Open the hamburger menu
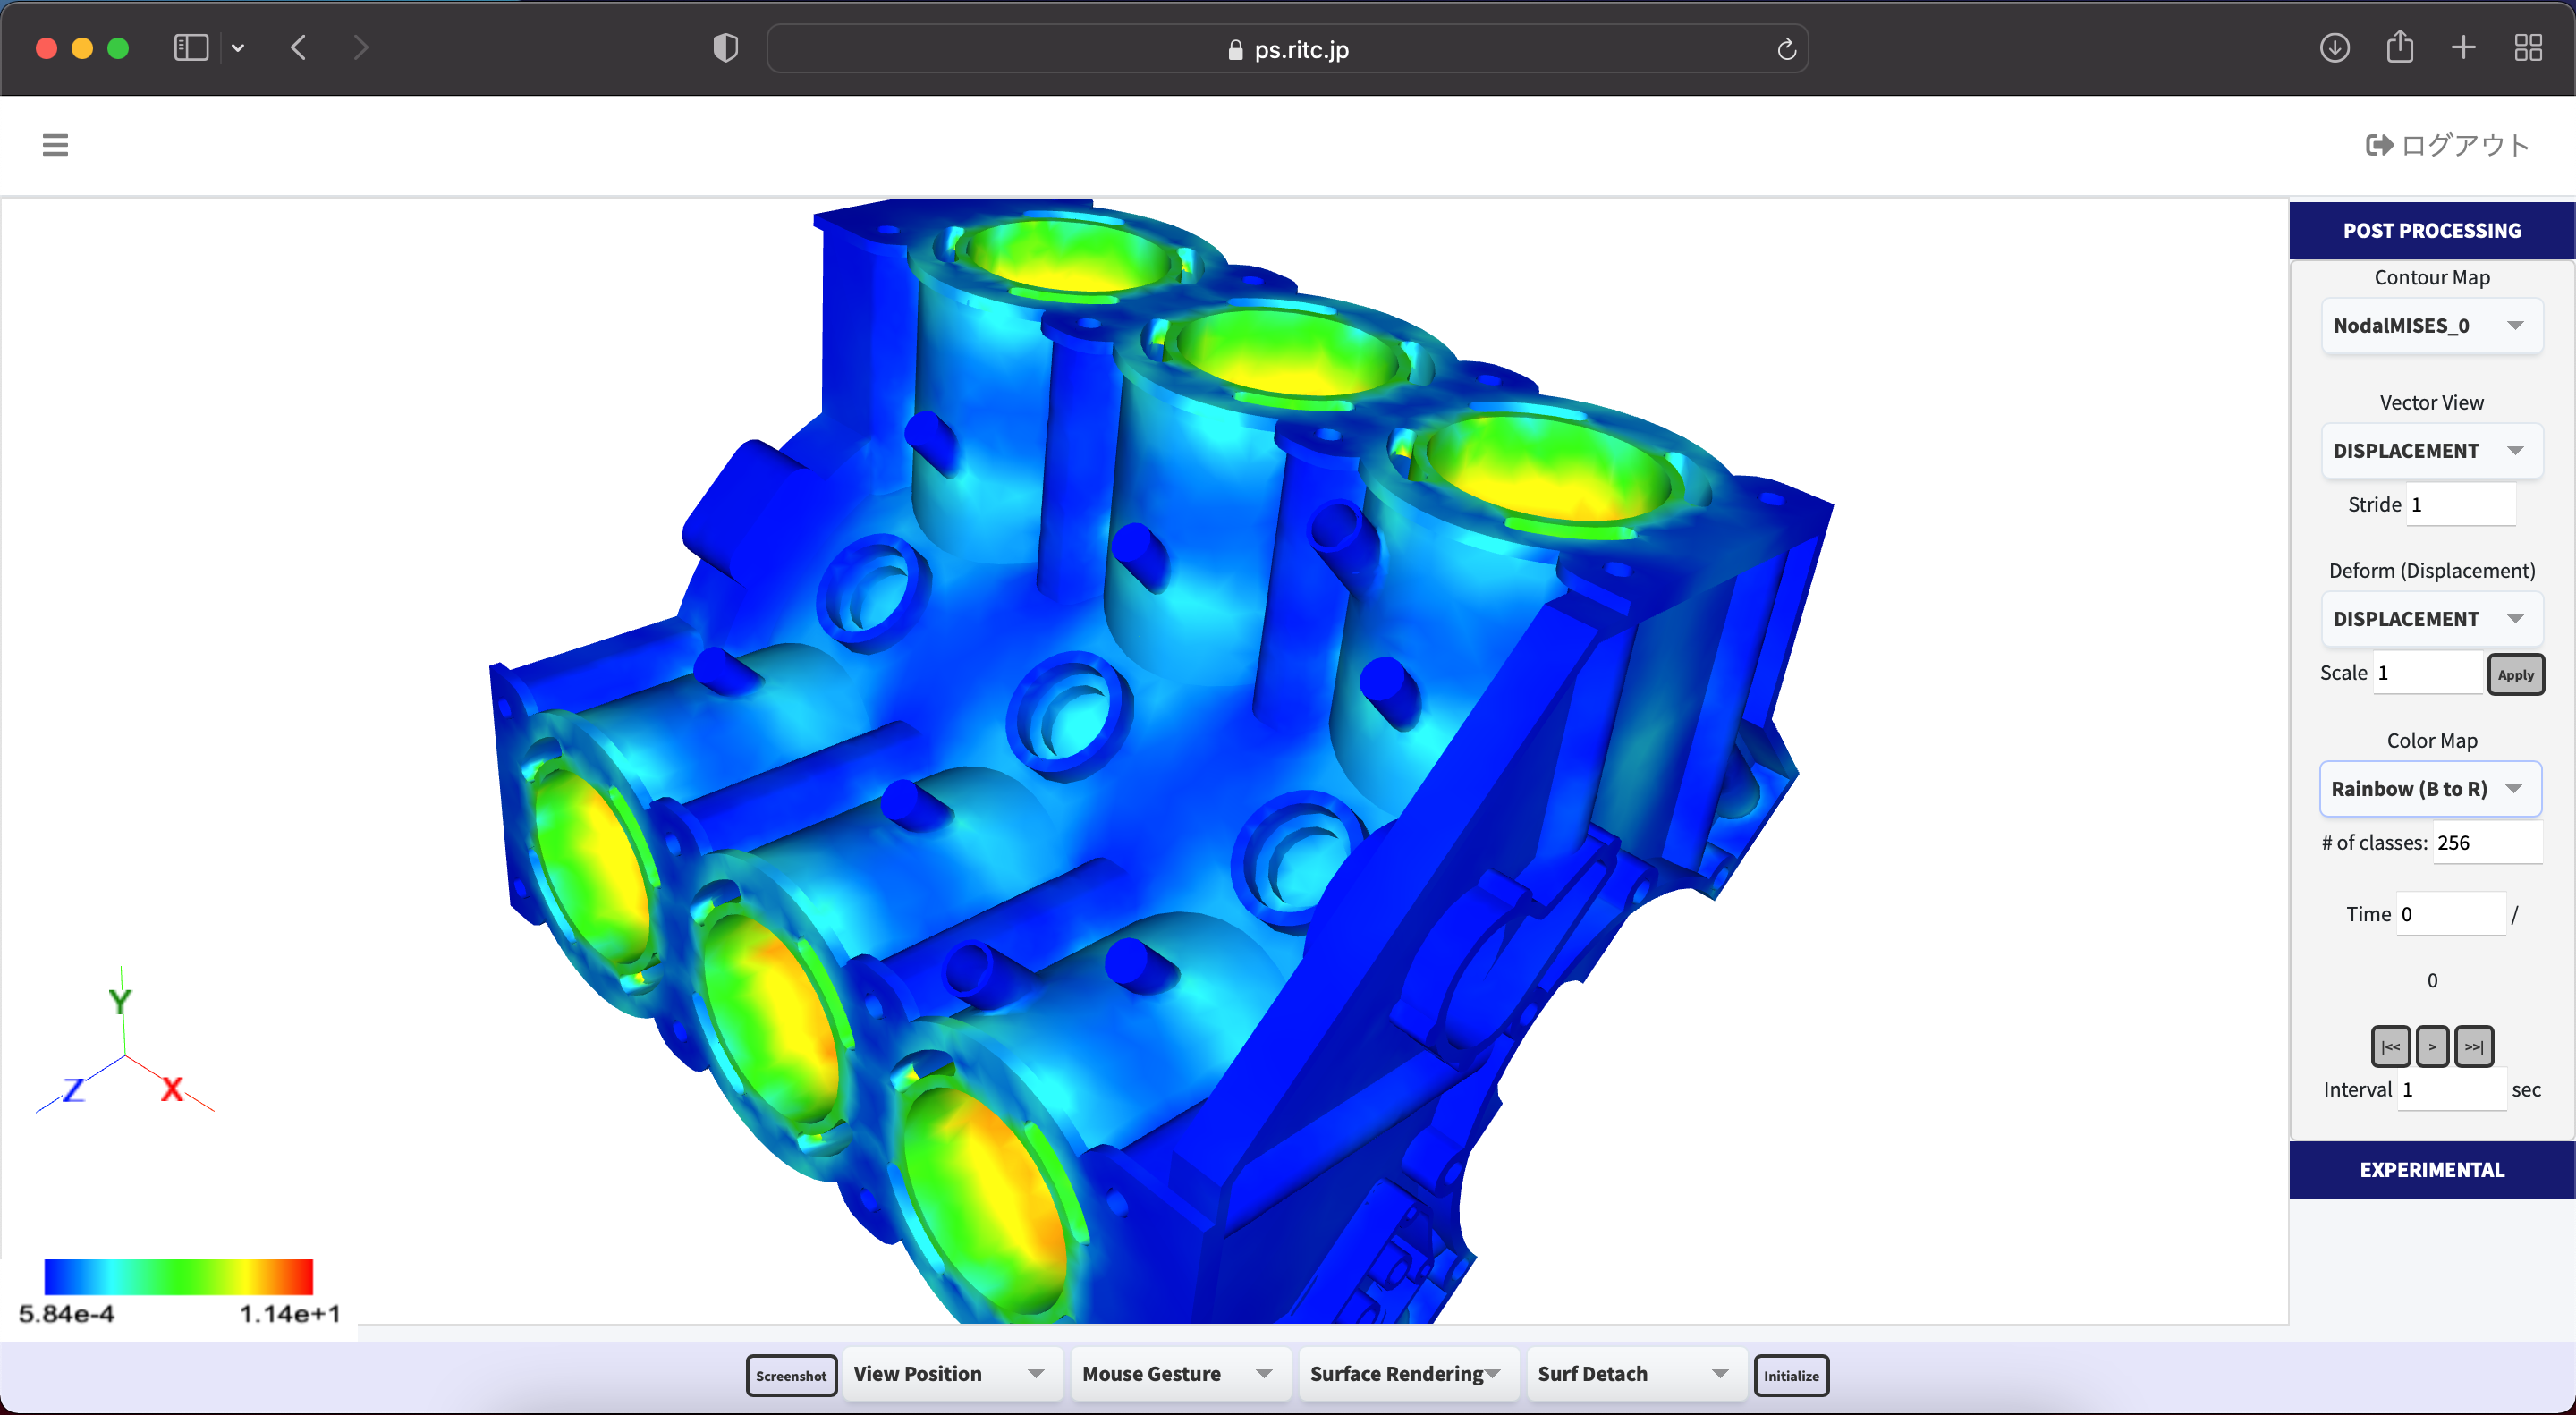The width and height of the screenshot is (2576, 1415). [x=55, y=145]
